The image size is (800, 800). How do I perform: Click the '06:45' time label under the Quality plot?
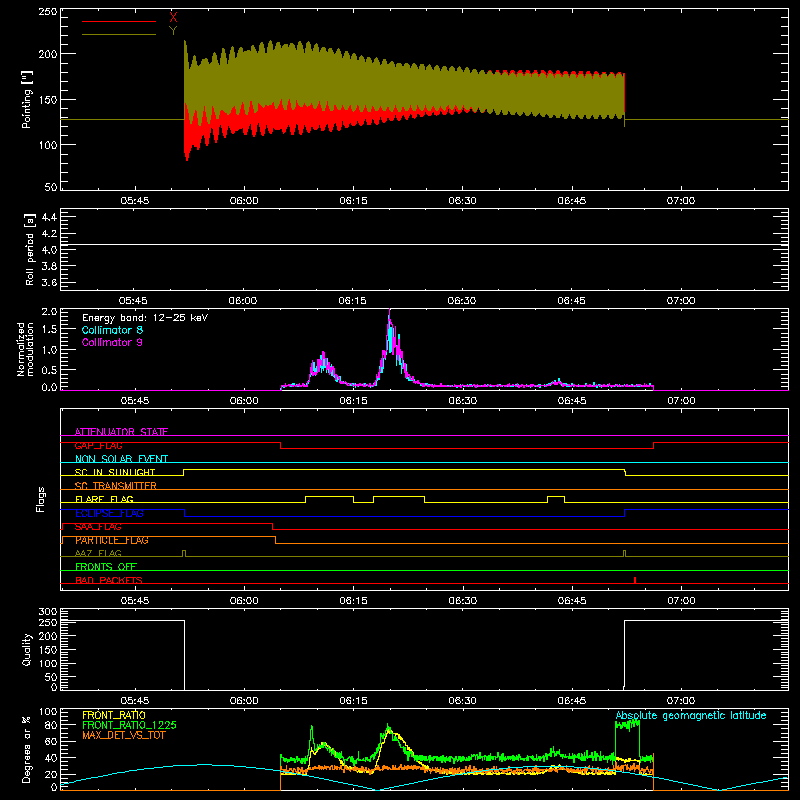pos(571,701)
